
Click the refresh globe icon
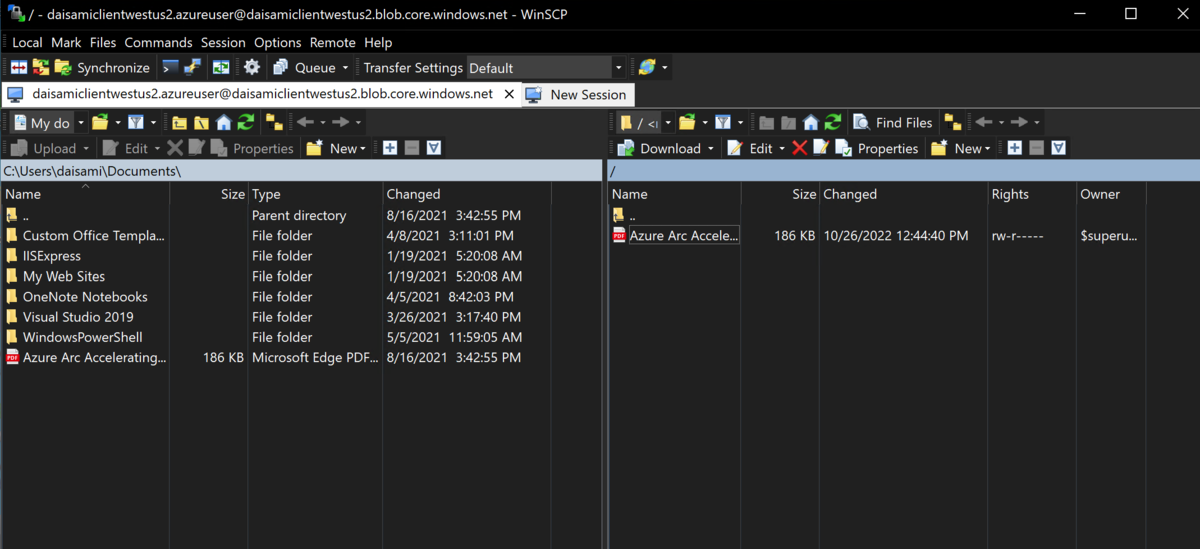[x=647, y=68]
